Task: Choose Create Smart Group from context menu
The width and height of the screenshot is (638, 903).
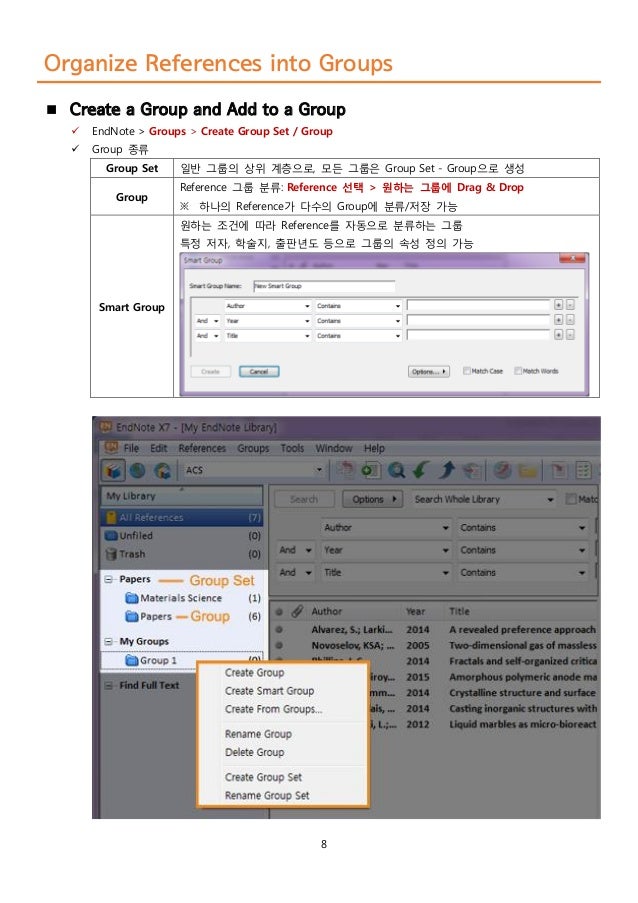Action: (x=269, y=690)
